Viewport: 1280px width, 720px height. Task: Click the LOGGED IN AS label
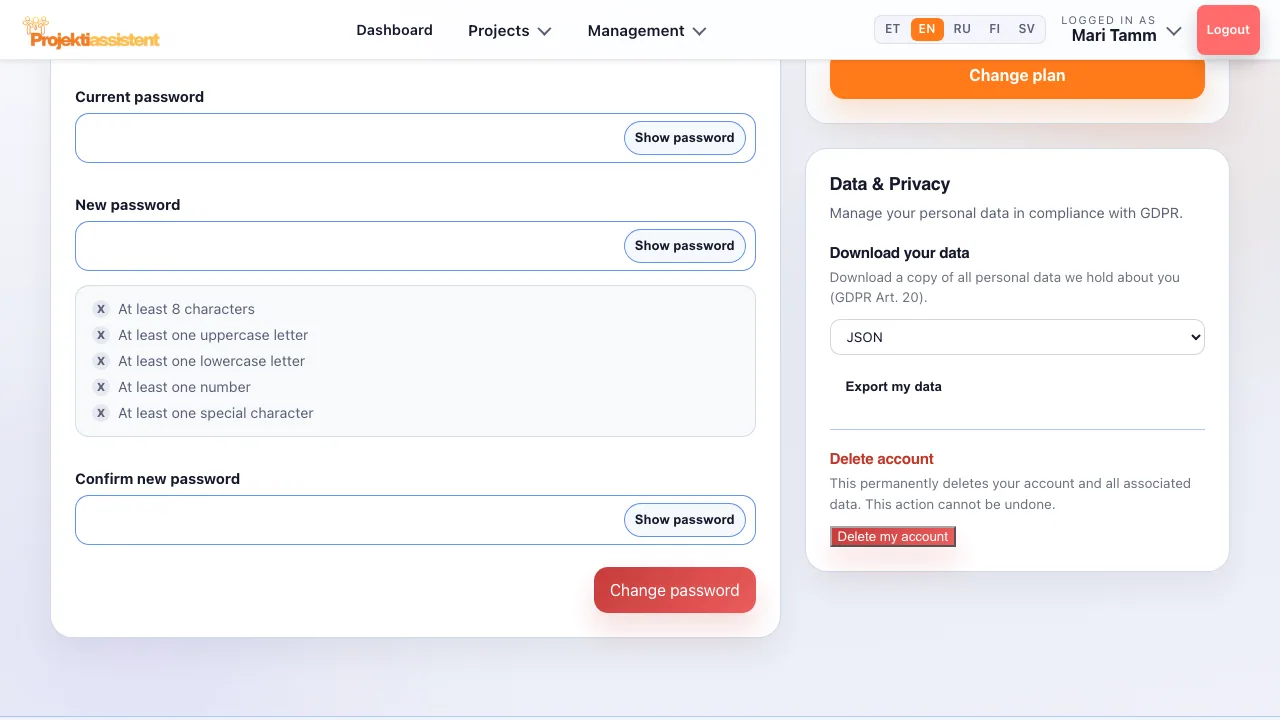tap(1108, 20)
